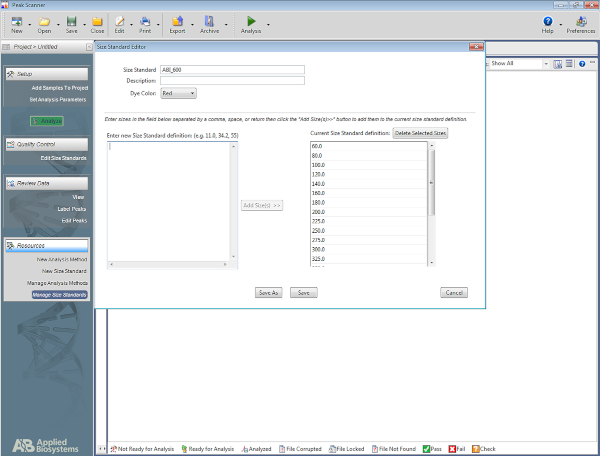Open Help from the toolbar icon

(548, 21)
